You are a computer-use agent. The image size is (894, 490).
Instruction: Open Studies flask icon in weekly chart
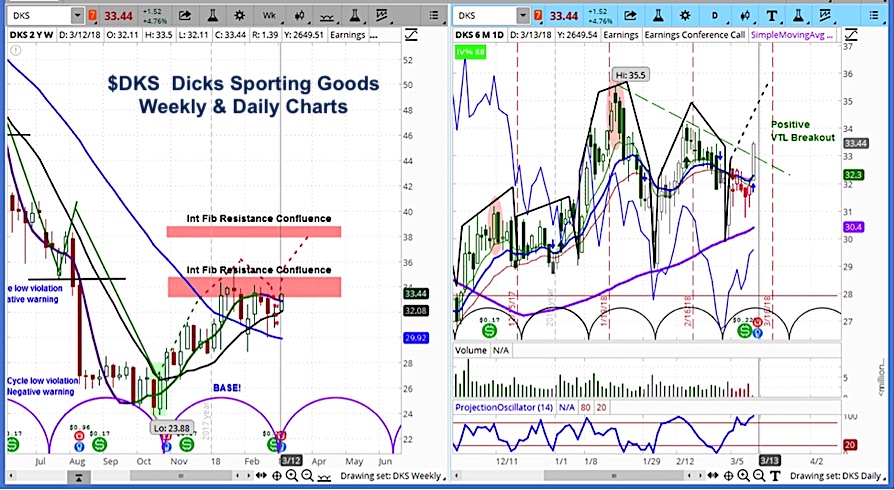[x=212, y=15]
